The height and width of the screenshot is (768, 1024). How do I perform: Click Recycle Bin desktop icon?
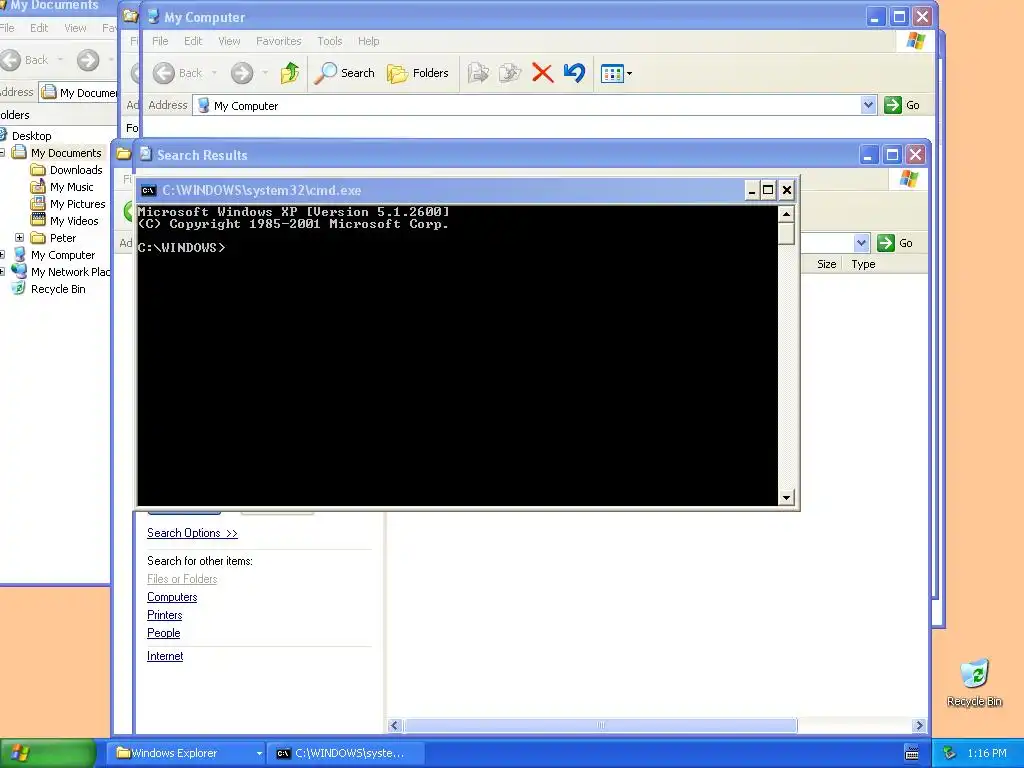click(974, 683)
